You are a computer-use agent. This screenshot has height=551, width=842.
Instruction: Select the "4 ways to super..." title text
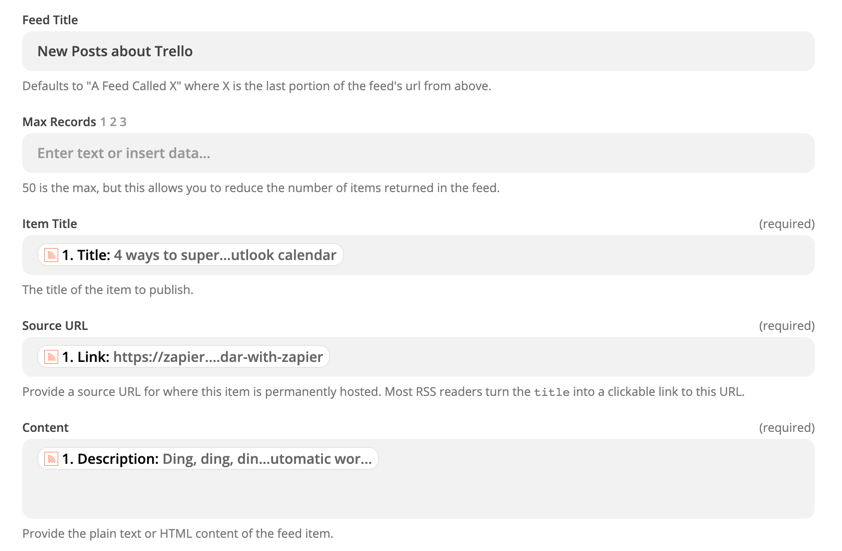click(225, 255)
